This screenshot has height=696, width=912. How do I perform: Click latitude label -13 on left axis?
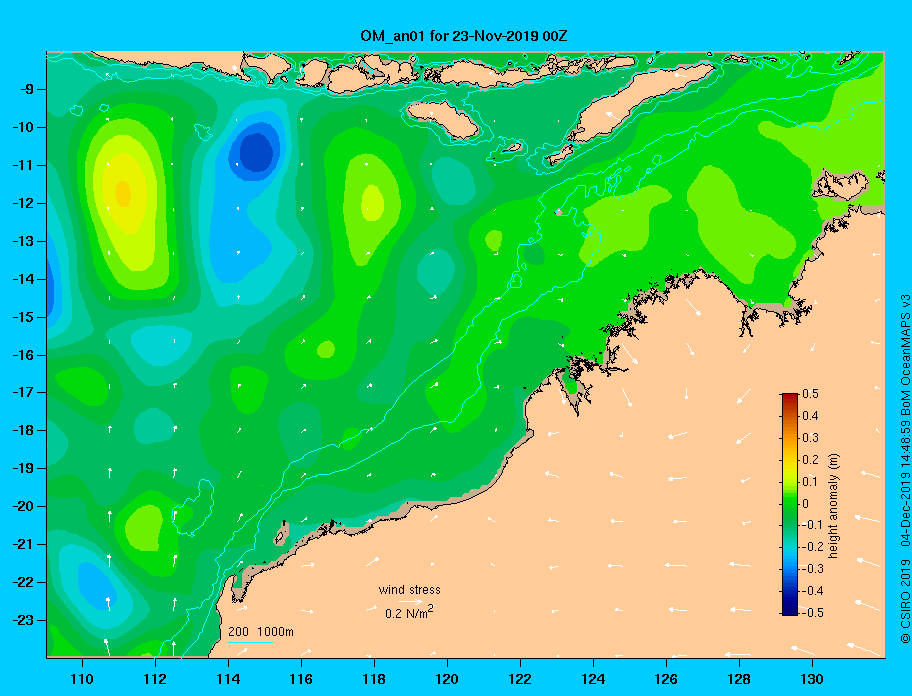coord(23,241)
